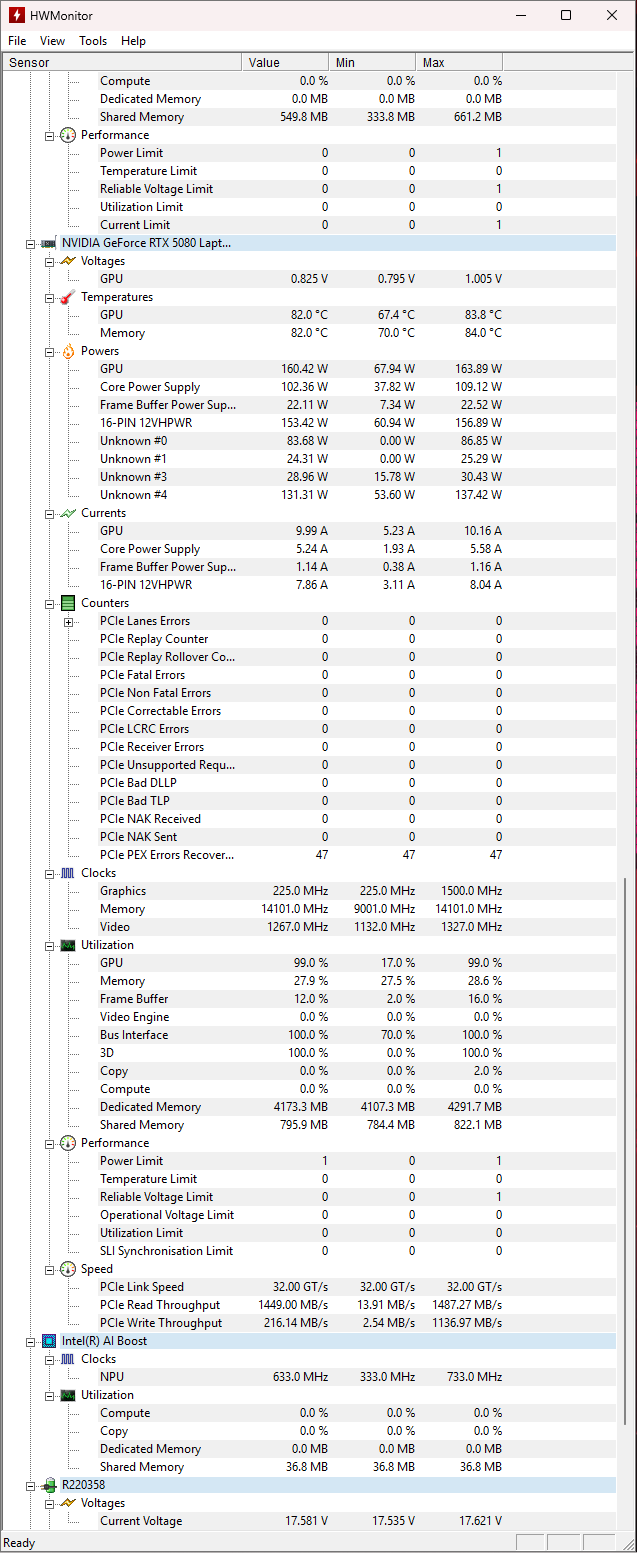Screen dimensions: 637x1553
Task: Click the Max column header
Action: [x=459, y=62]
